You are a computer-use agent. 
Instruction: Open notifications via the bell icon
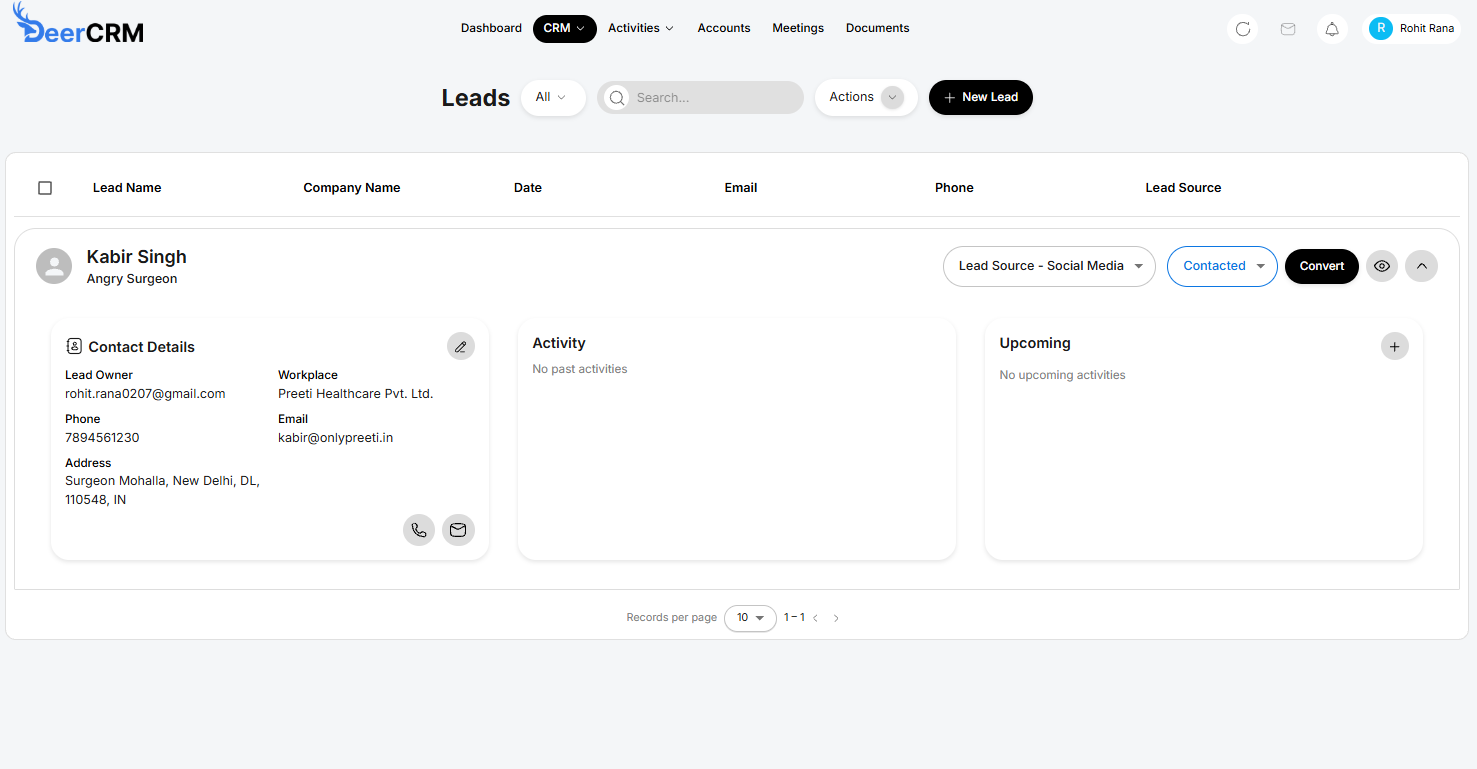tap(1332, 29)
